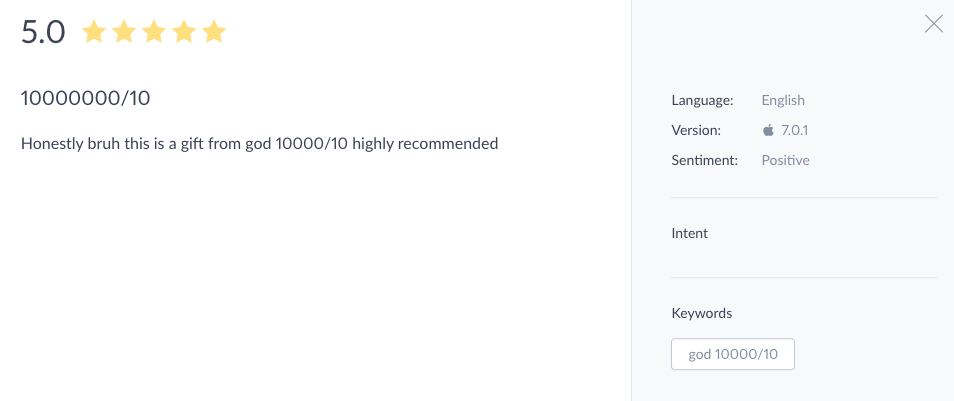Click the review title 10000000/10

(x=85, y=98)
